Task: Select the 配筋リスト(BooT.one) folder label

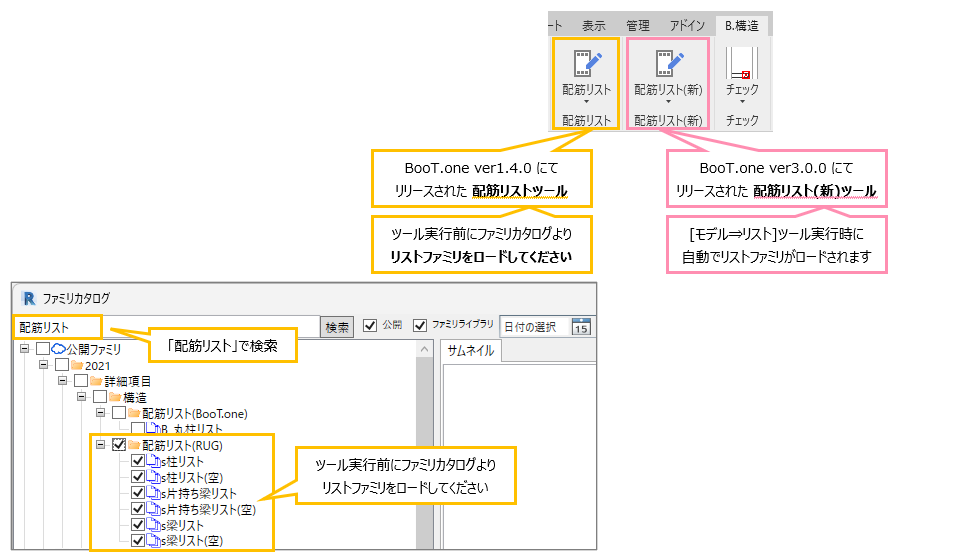Action: click(x=195, y=413)
